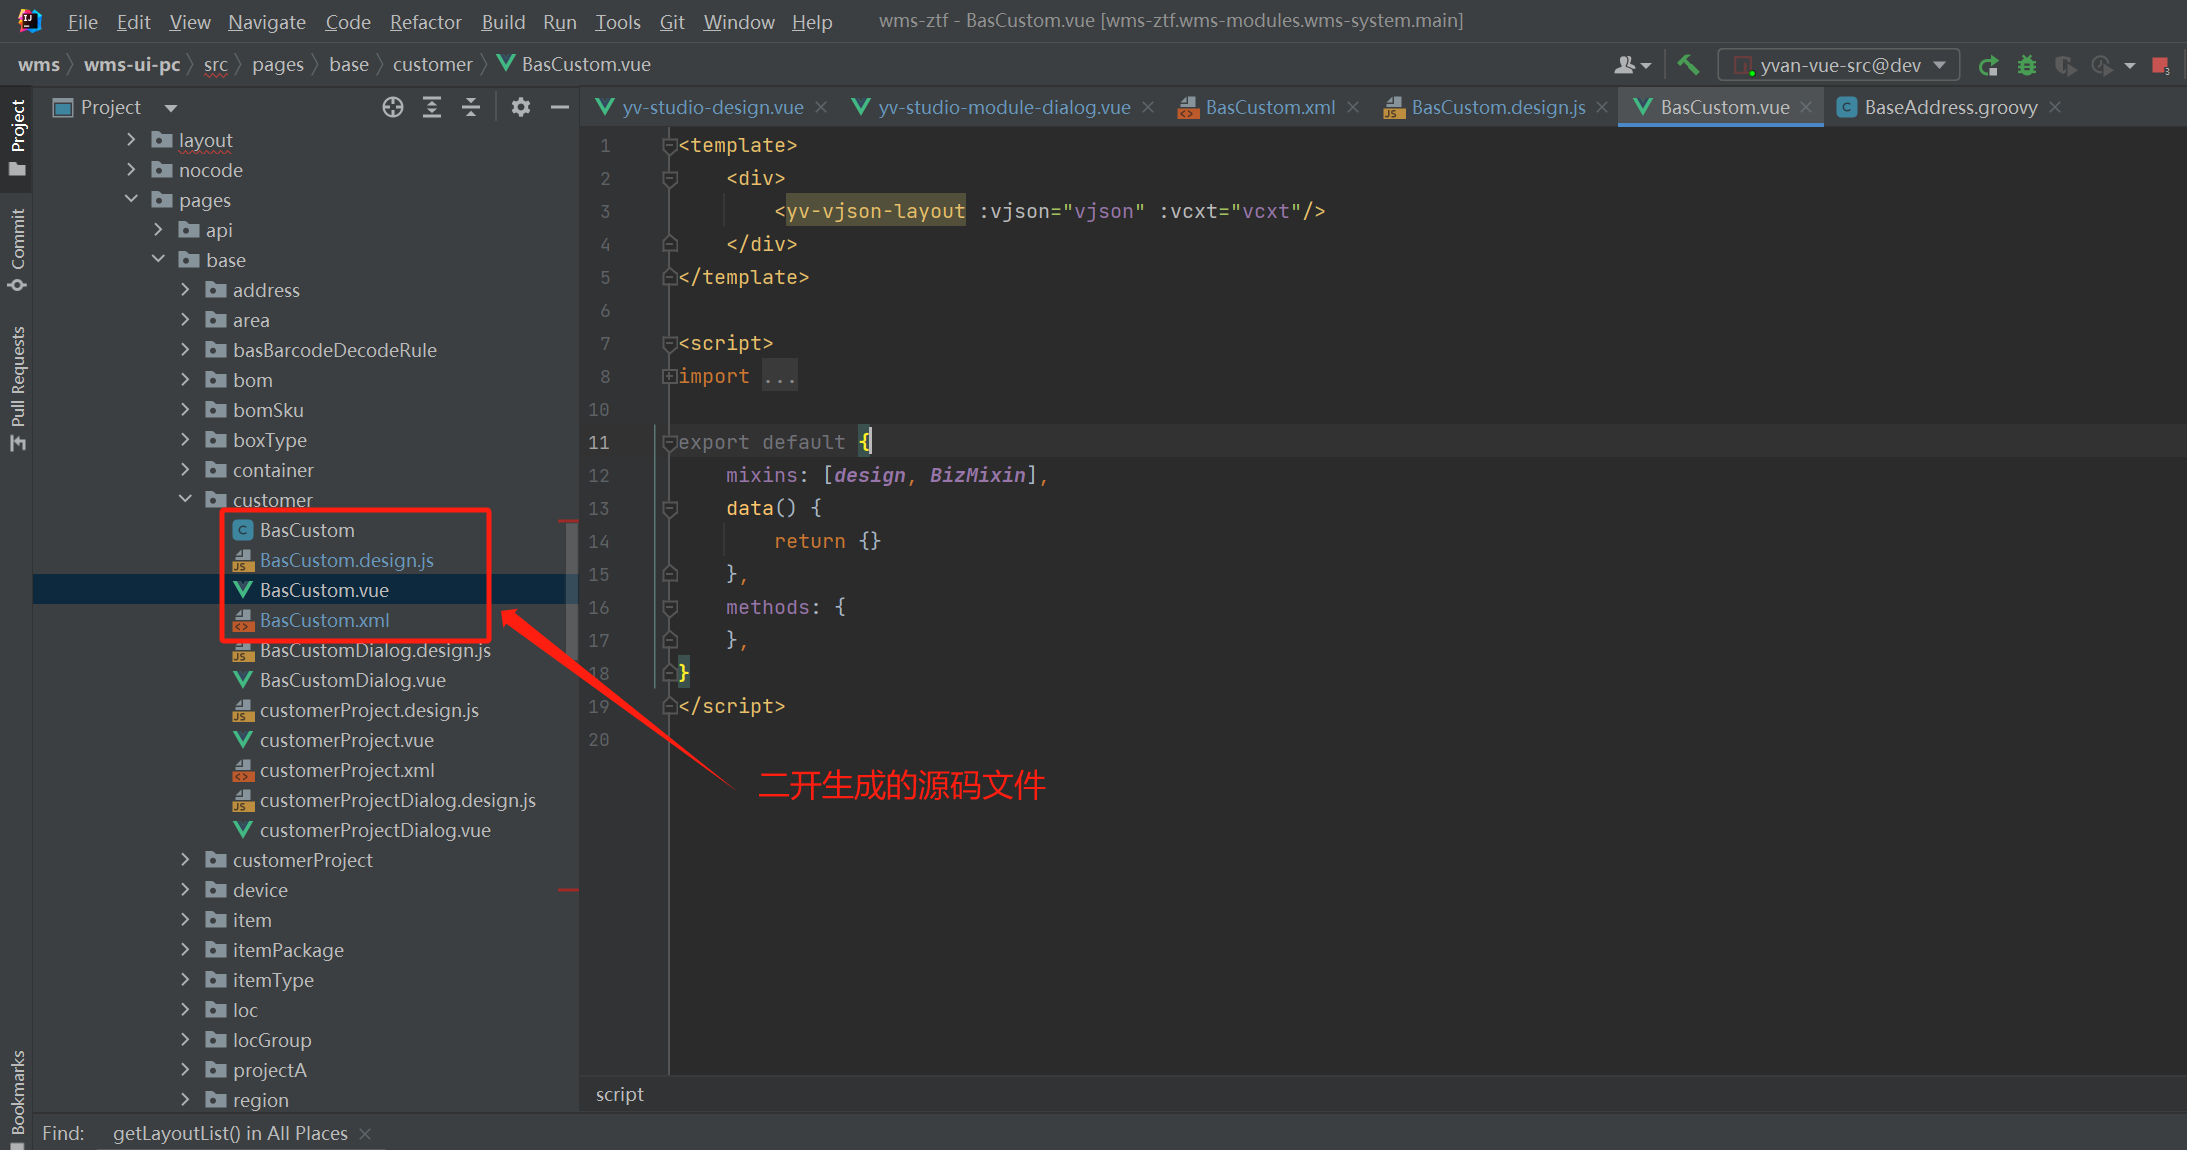Screen dimensions: 2187x1150
Task: Open the Project tool window sidebar tab
Action: pos(18,137)
